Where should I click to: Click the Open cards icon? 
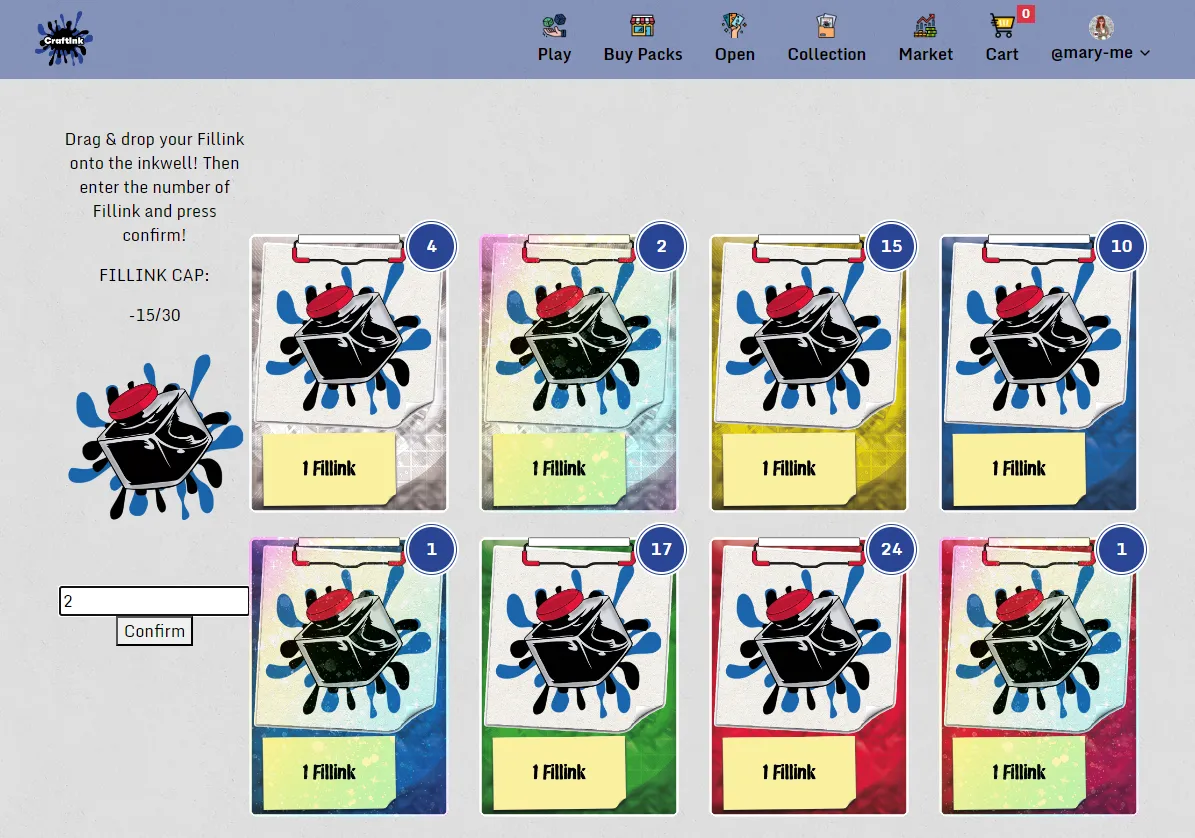tap(734, 26)
